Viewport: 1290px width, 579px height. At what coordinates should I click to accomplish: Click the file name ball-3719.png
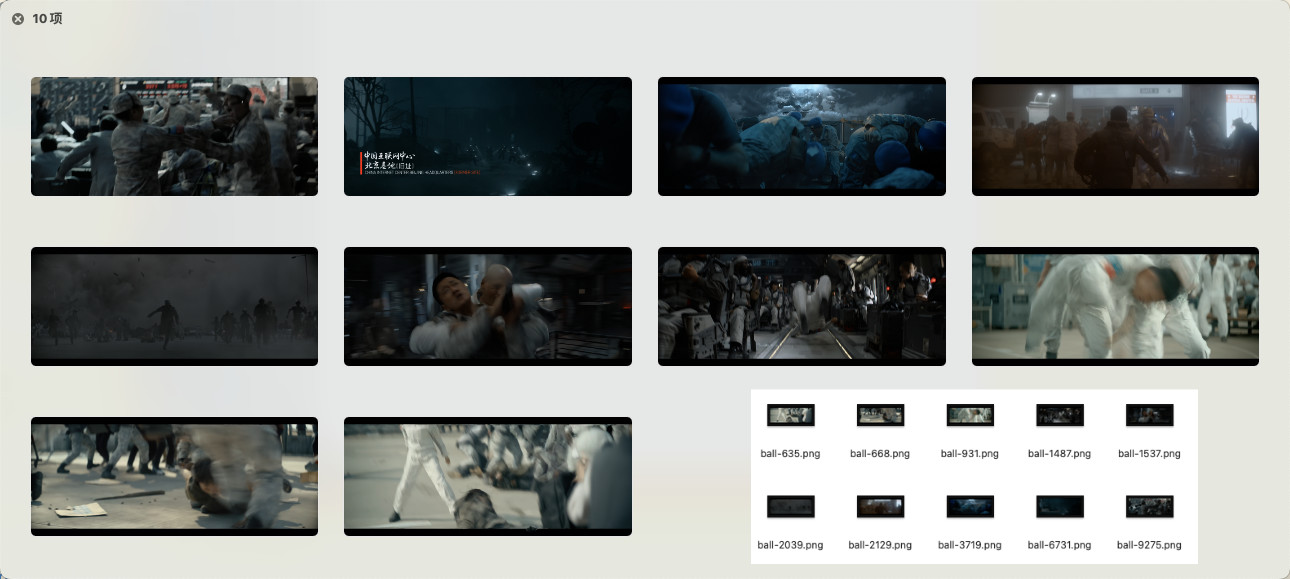970,545
